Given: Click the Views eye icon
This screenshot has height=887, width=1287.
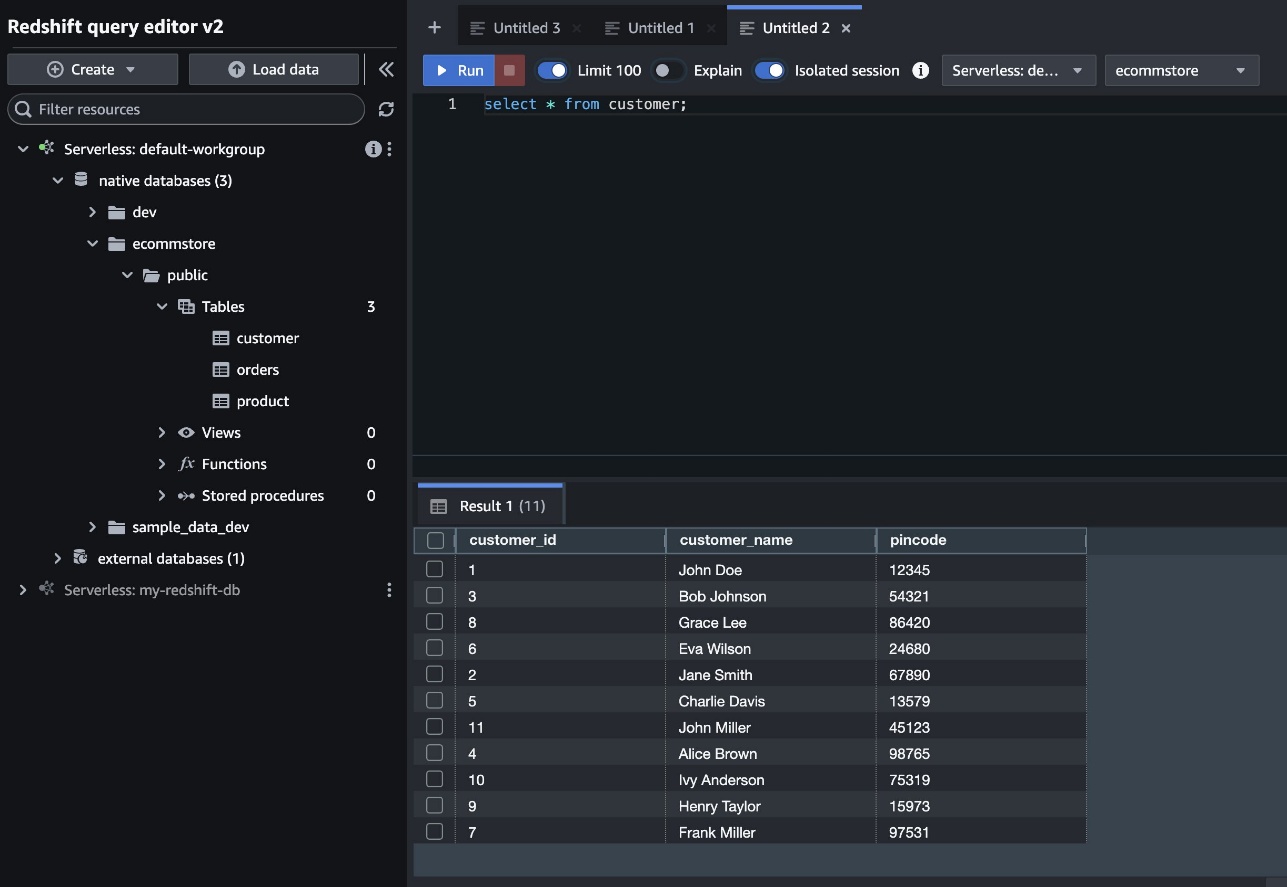Looking at the screenshot, I should click(x=186, y=432).
